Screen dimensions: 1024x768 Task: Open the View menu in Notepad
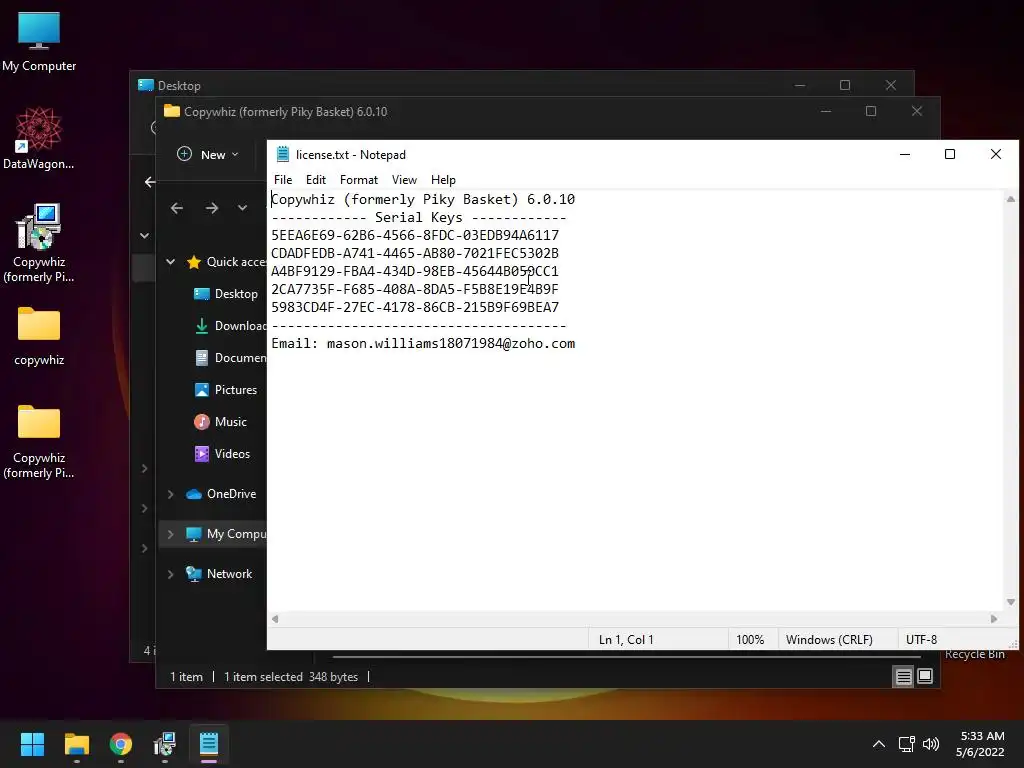pos(404,180)
